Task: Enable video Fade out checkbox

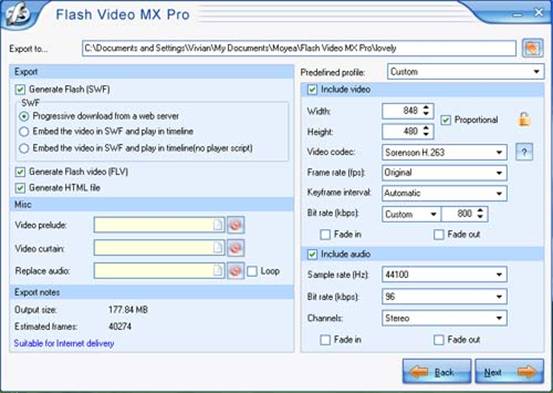Action: [439, 234]
